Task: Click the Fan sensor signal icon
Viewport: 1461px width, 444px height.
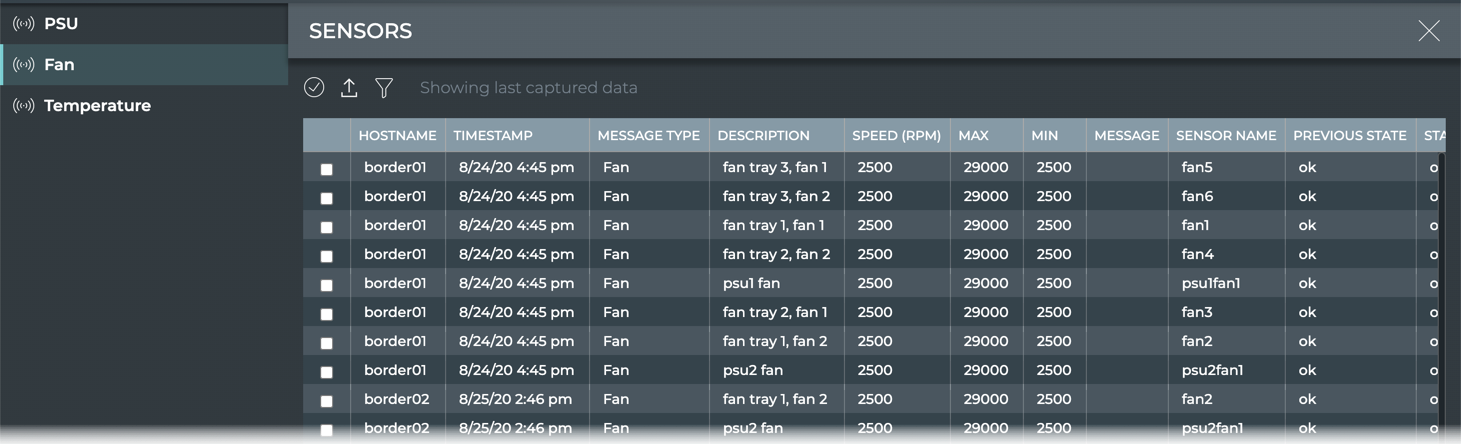Action: (23, 65)
